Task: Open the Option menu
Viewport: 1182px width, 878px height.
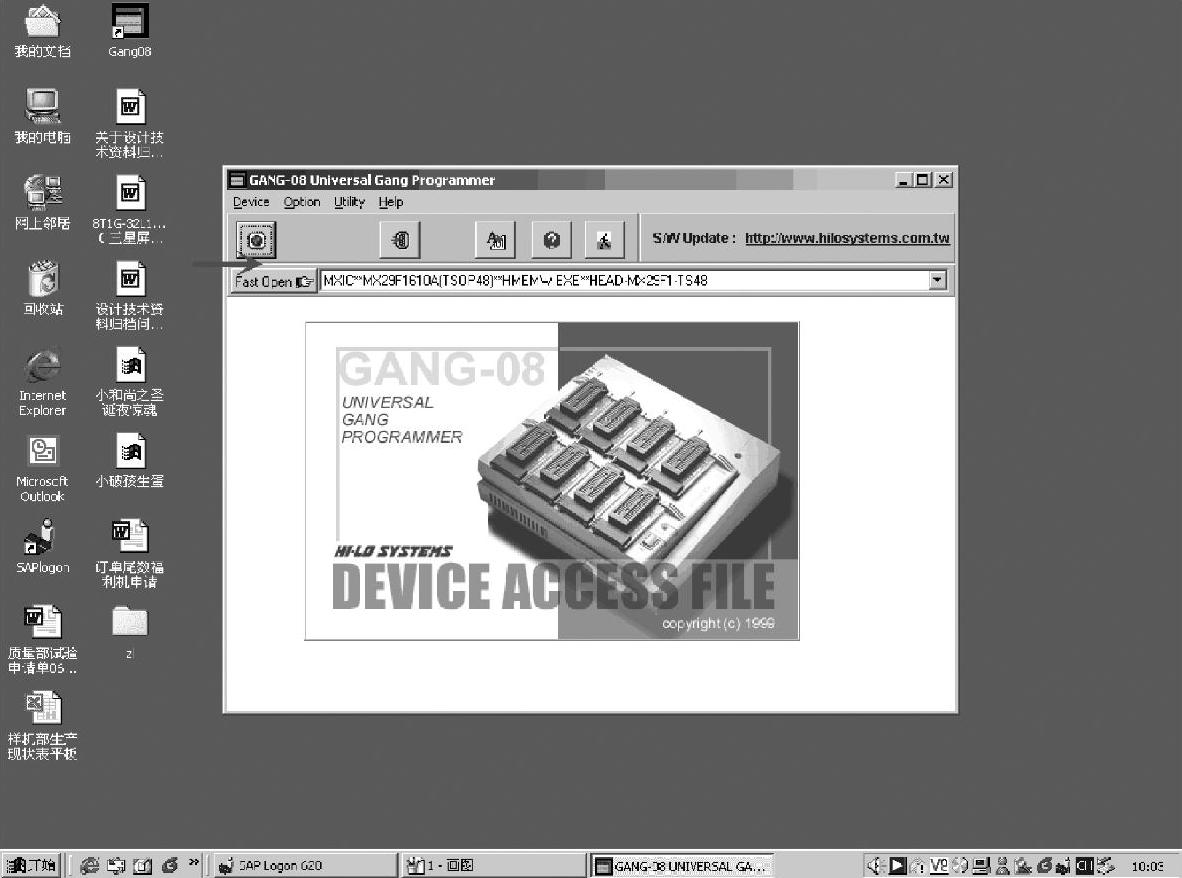Action: click(x=302, y=202)
